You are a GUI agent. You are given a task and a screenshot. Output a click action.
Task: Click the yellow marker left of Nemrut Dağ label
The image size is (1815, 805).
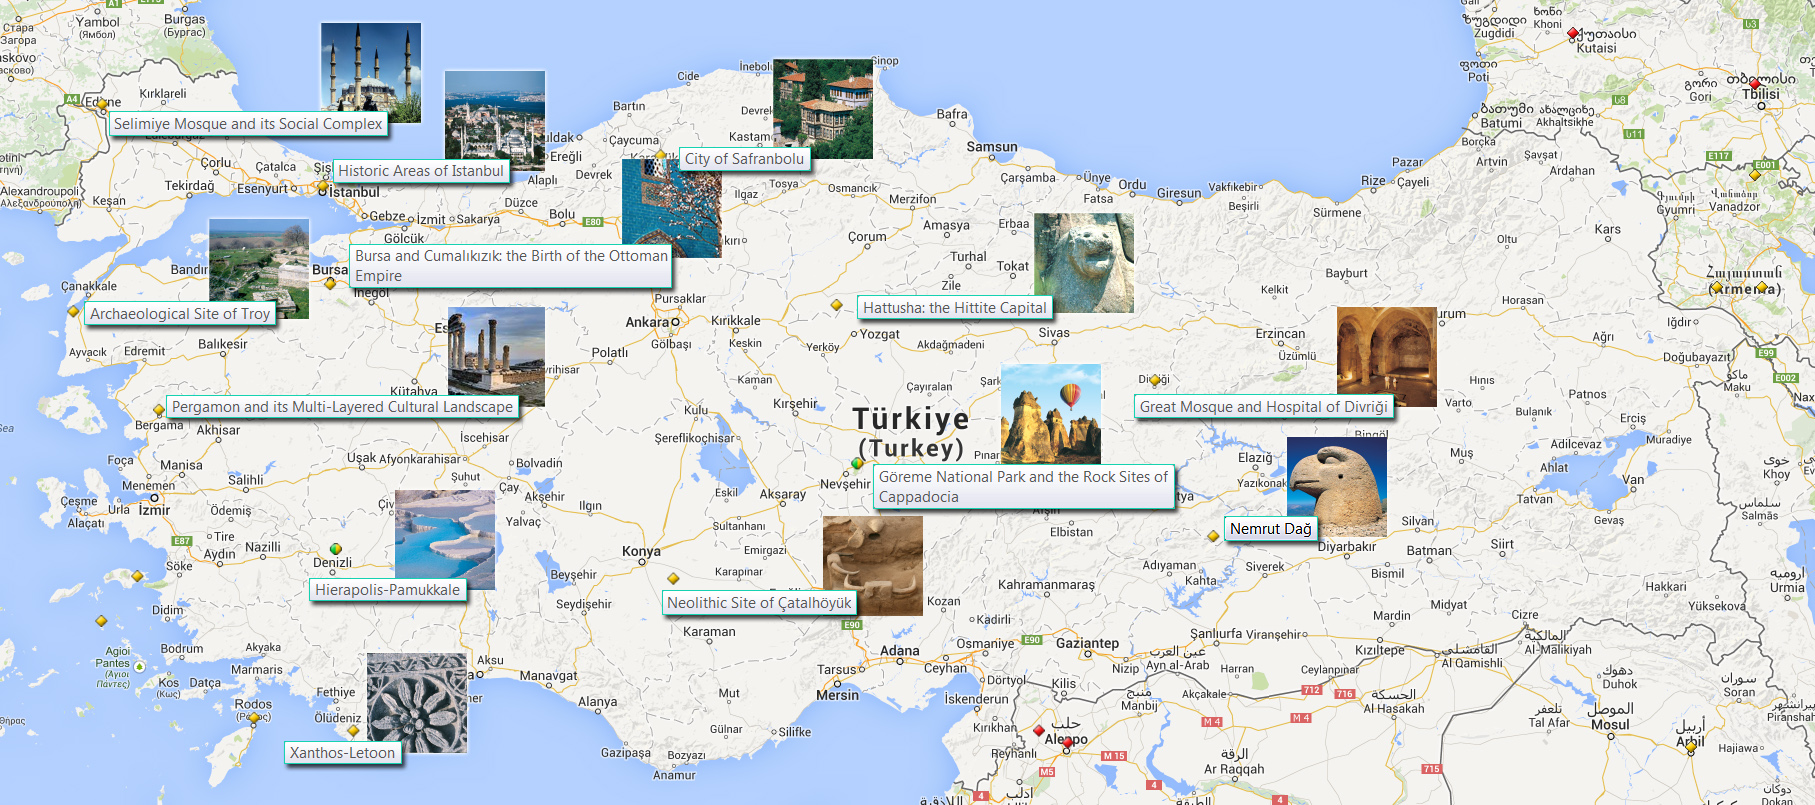1213,536
